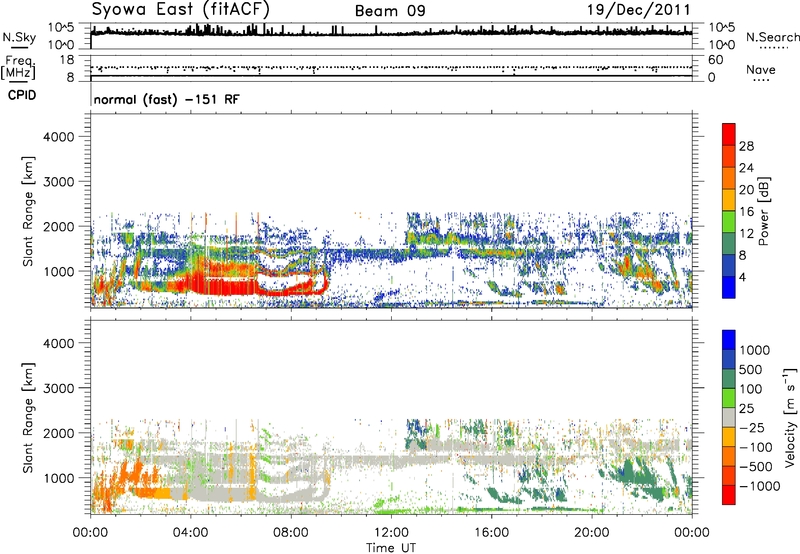This screenshot has width=800, height=554.
Task: Click the "4" value on Power colorbar
Action: [x=743, y=277]
